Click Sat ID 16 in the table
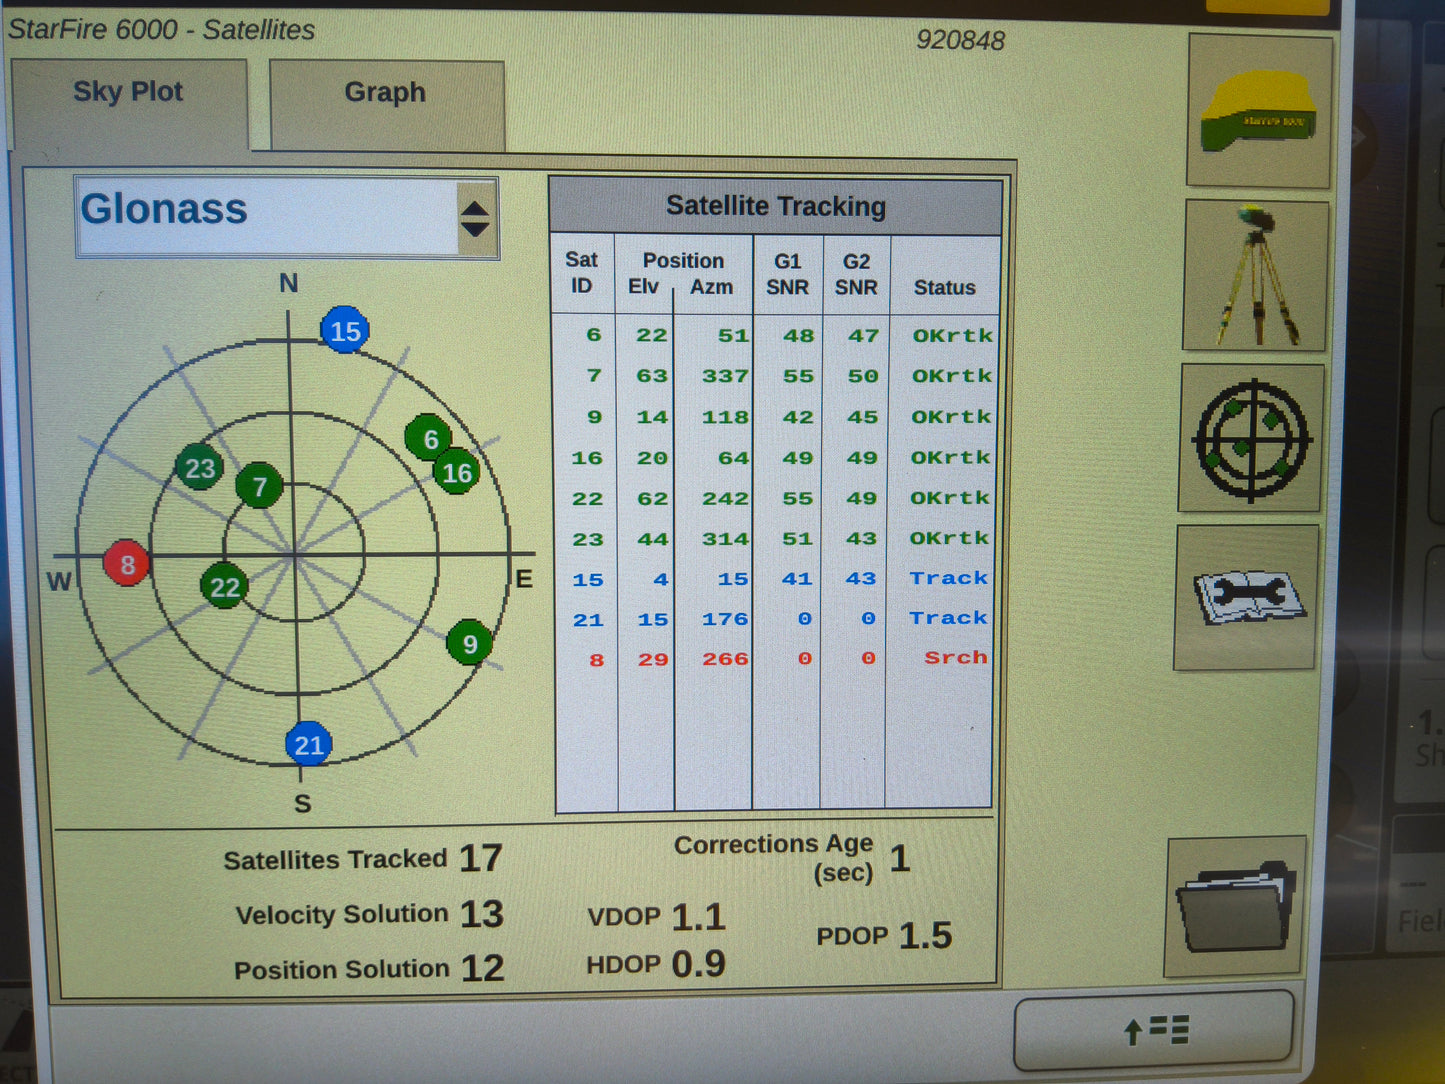 click(587, 458)
